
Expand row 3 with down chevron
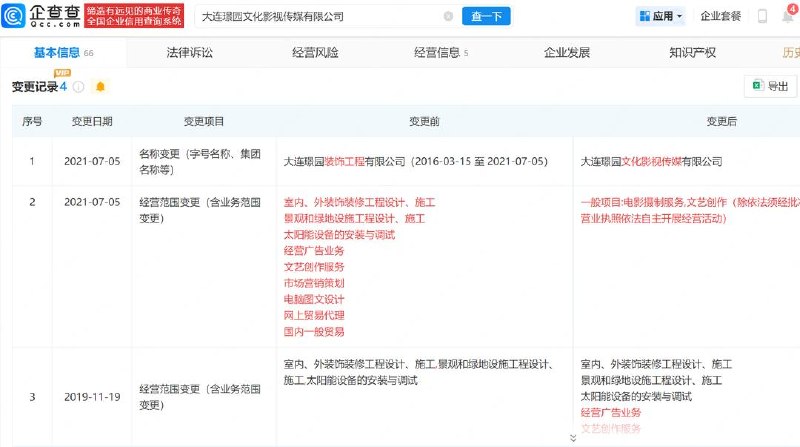tap(573, 438)
